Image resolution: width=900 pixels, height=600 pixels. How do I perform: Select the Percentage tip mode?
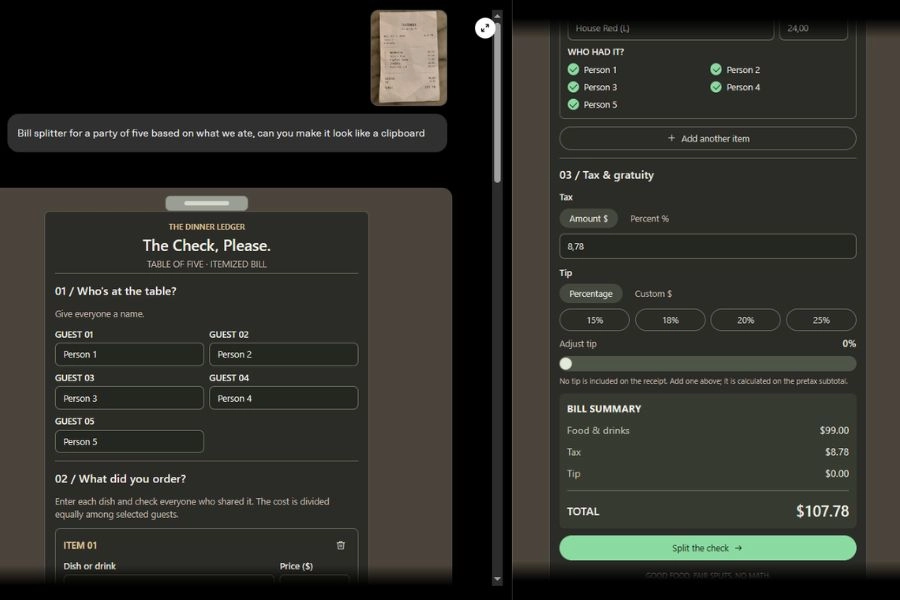pyautogui.click(x=591, y=294)
